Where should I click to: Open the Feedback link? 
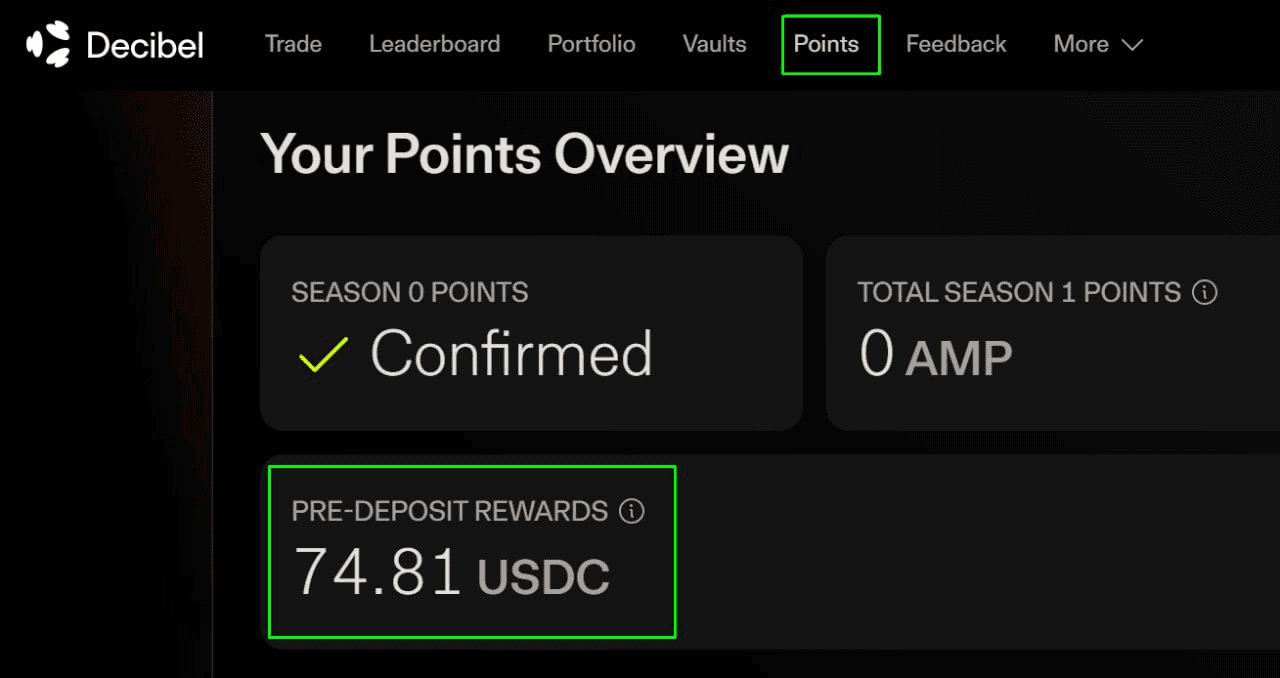956,44
